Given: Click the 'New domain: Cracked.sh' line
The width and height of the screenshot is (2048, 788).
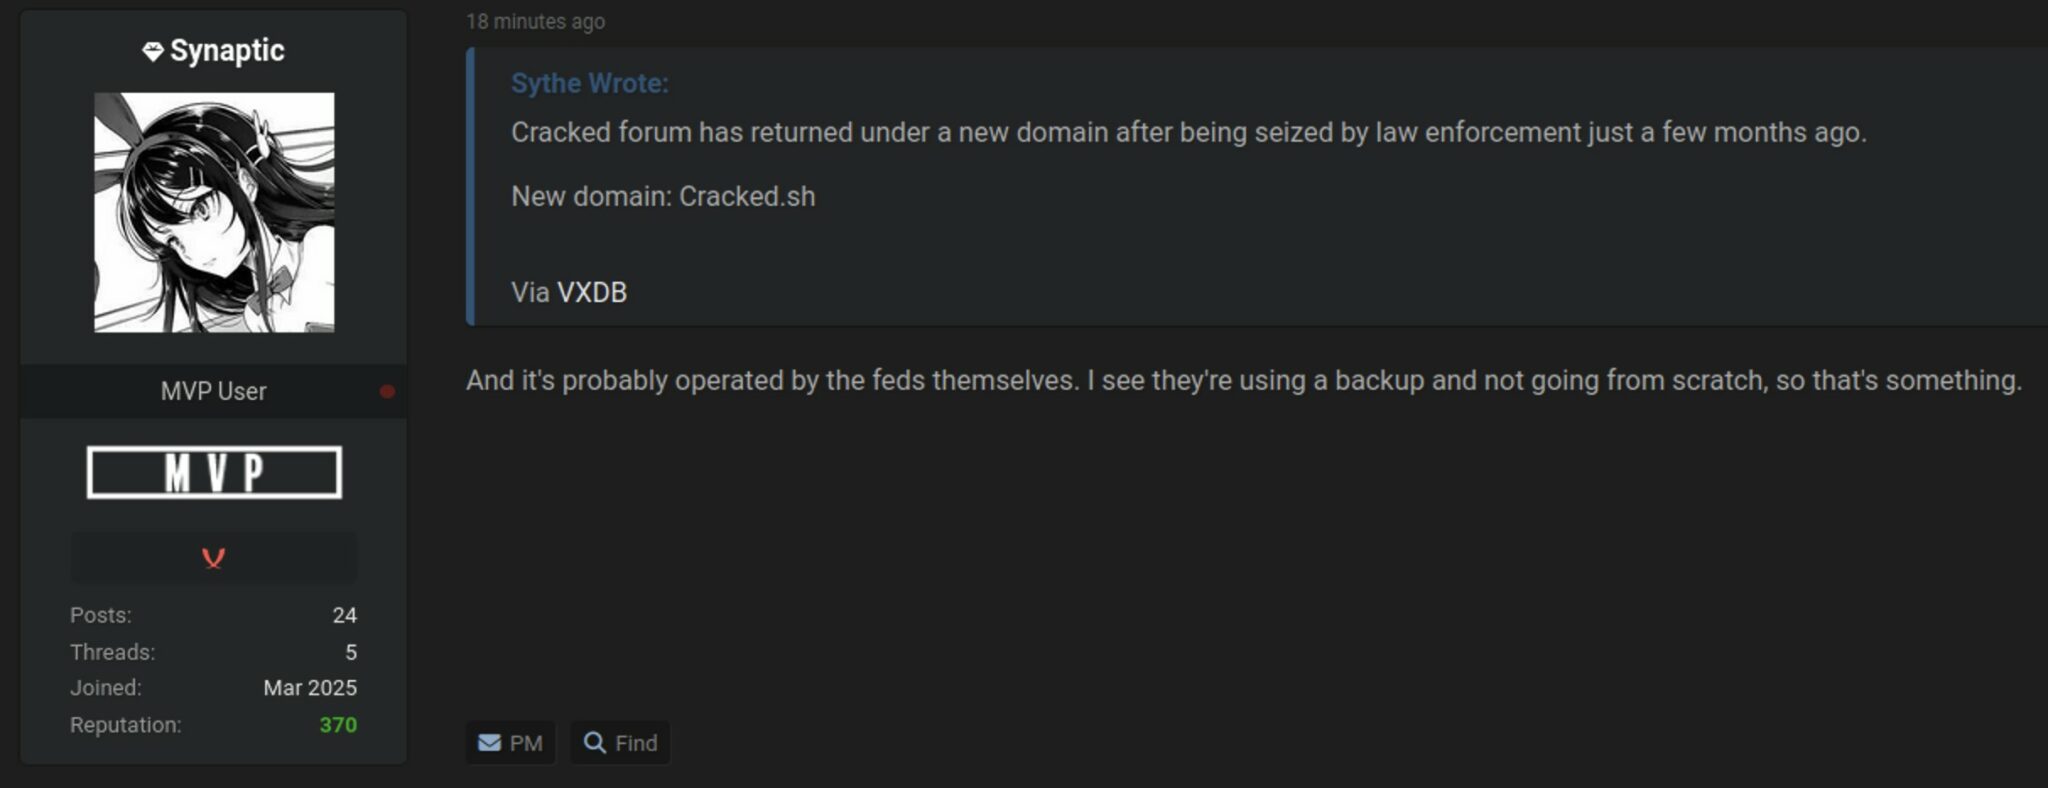Looking at the screenshot, I should pos(663,196).
